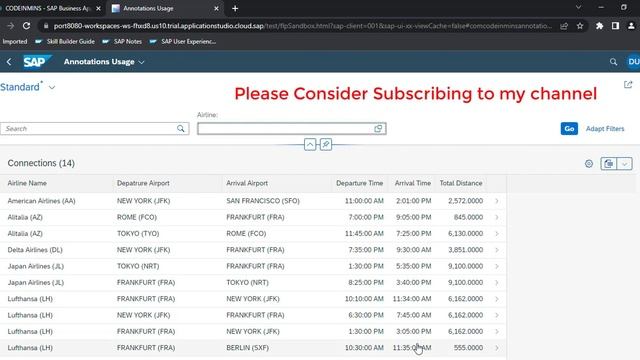Open the Imported bookmarks folder
640x360 pixels.
coord(14,41)
